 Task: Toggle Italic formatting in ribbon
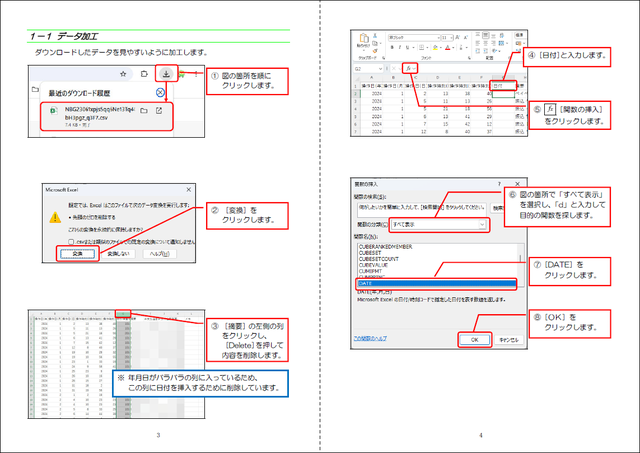400,47
